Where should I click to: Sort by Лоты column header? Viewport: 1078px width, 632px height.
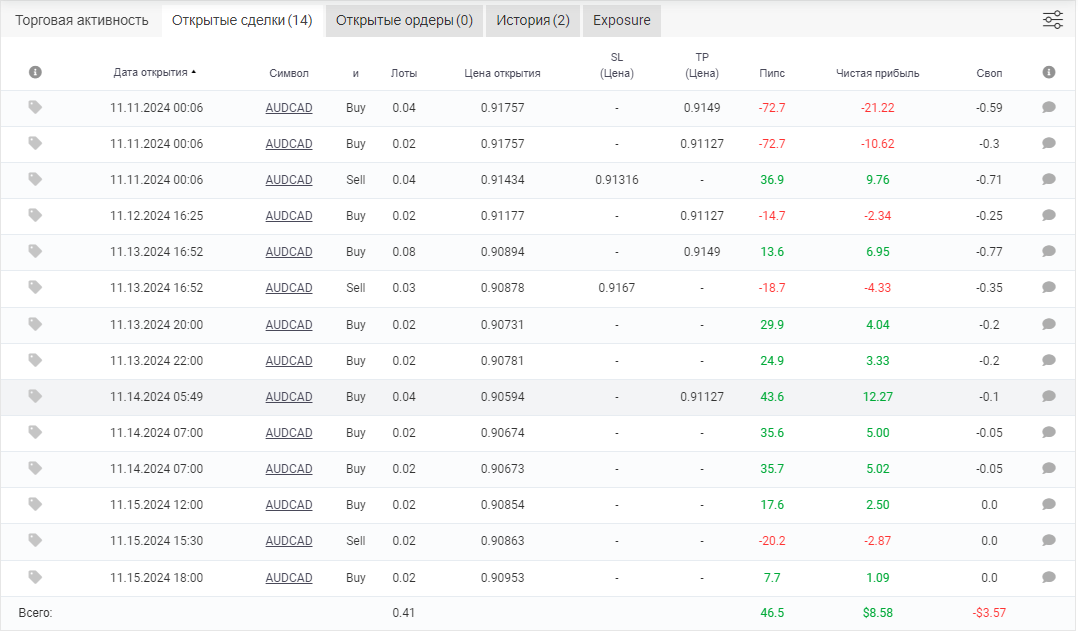click(x=404, y=73)
